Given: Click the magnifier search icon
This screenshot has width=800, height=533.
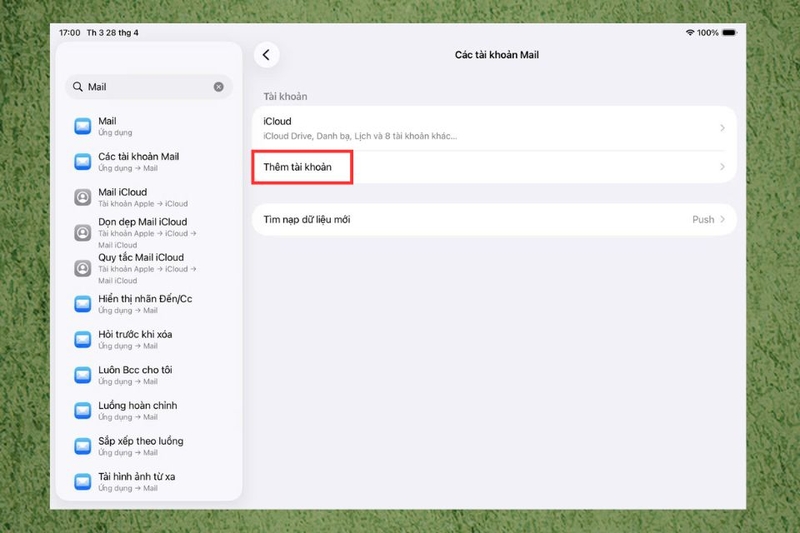Looking at the screenshot, I should click(78, 87).
